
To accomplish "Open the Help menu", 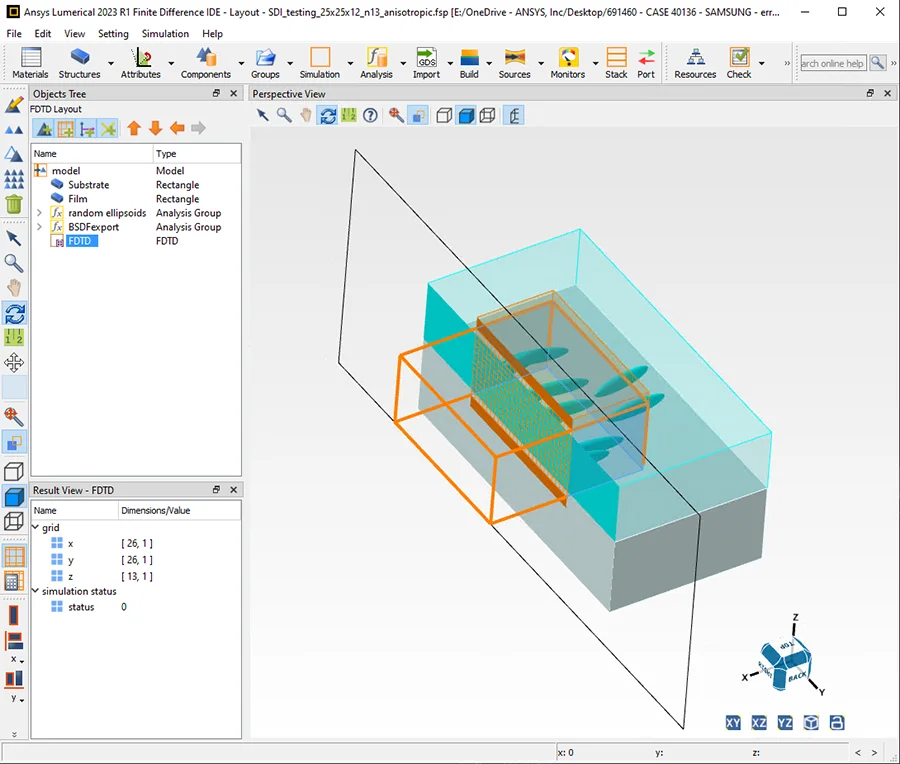I will coord(212,33).
